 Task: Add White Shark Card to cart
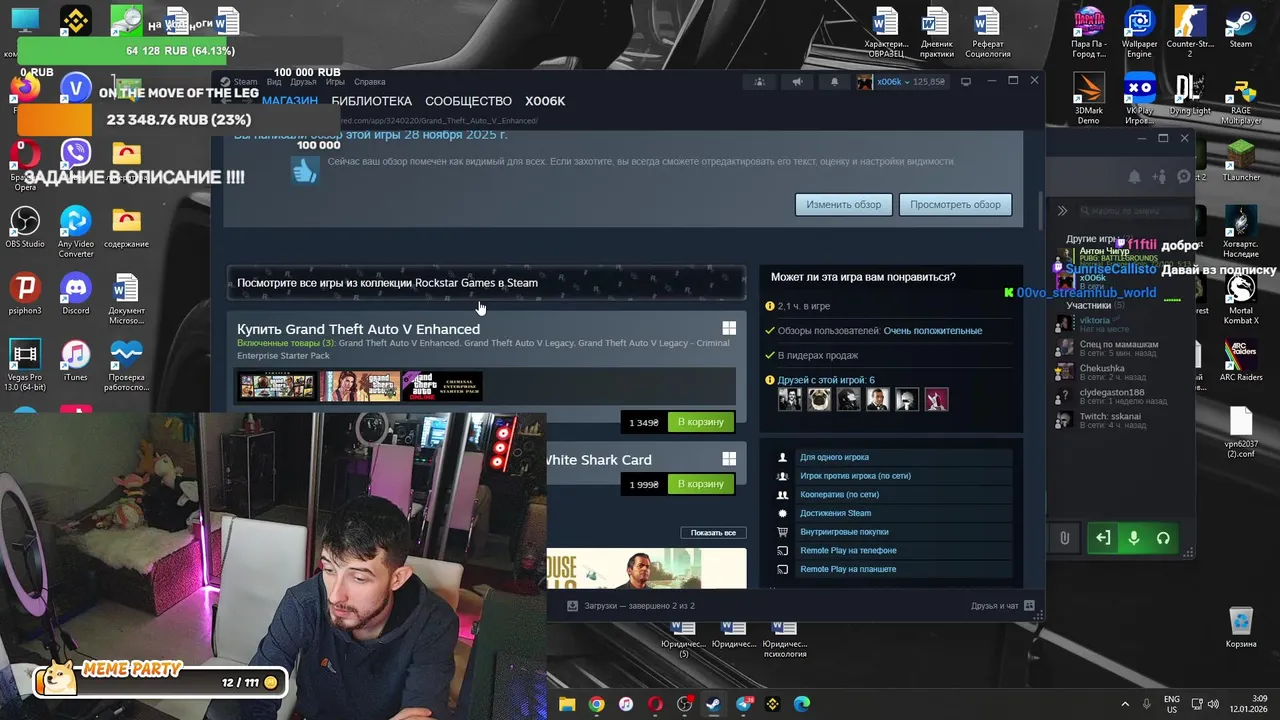tap(700, 484)
